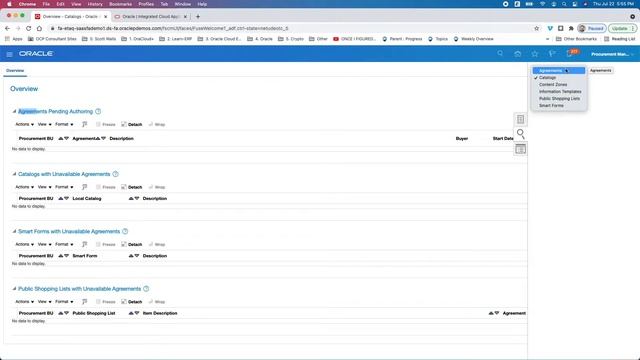The width and height of the screenshot is (640, 360).
Task: Open Weekly Overview bookmark
Action: [473, 39]
